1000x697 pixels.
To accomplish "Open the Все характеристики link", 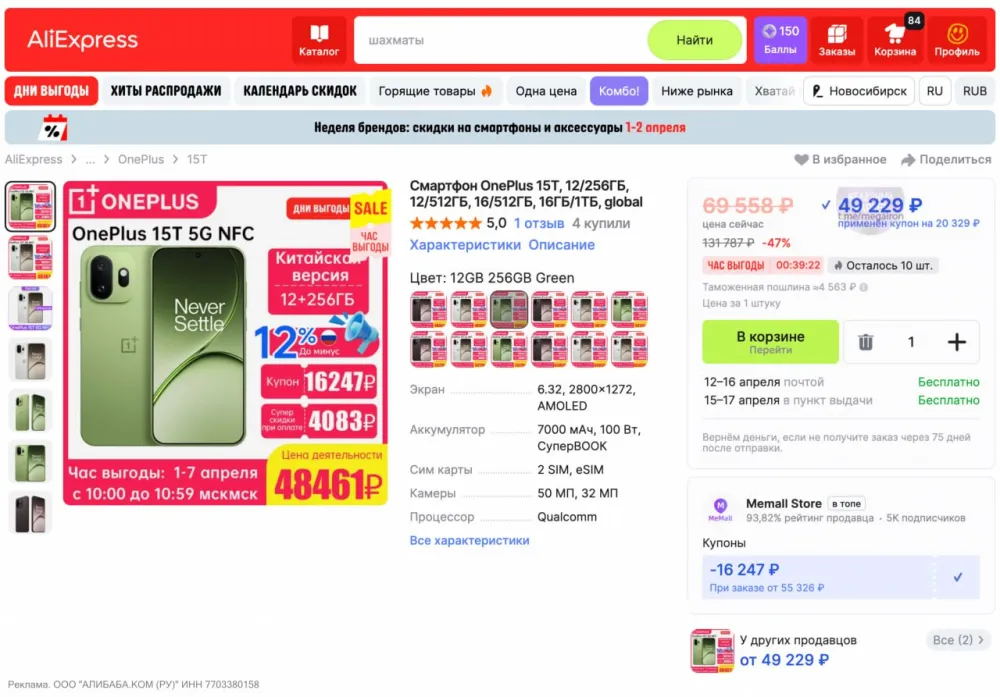I will pos(469,540).
